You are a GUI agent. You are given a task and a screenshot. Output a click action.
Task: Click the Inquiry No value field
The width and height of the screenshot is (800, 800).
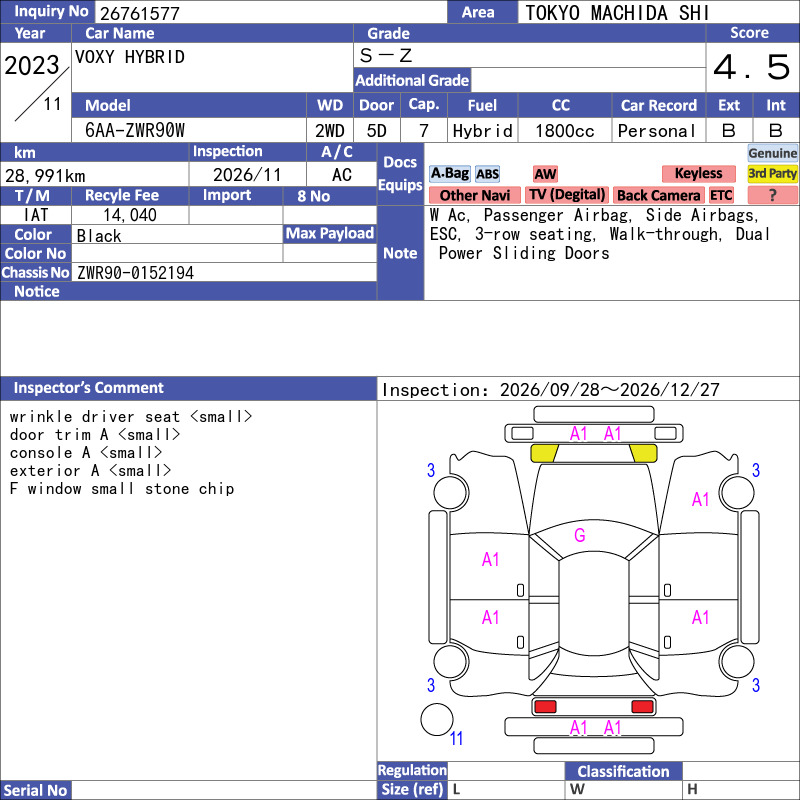[271, 12]
